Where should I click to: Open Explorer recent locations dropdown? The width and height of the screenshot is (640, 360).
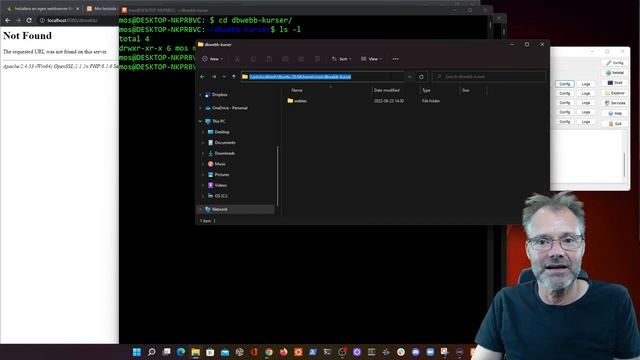224,77
